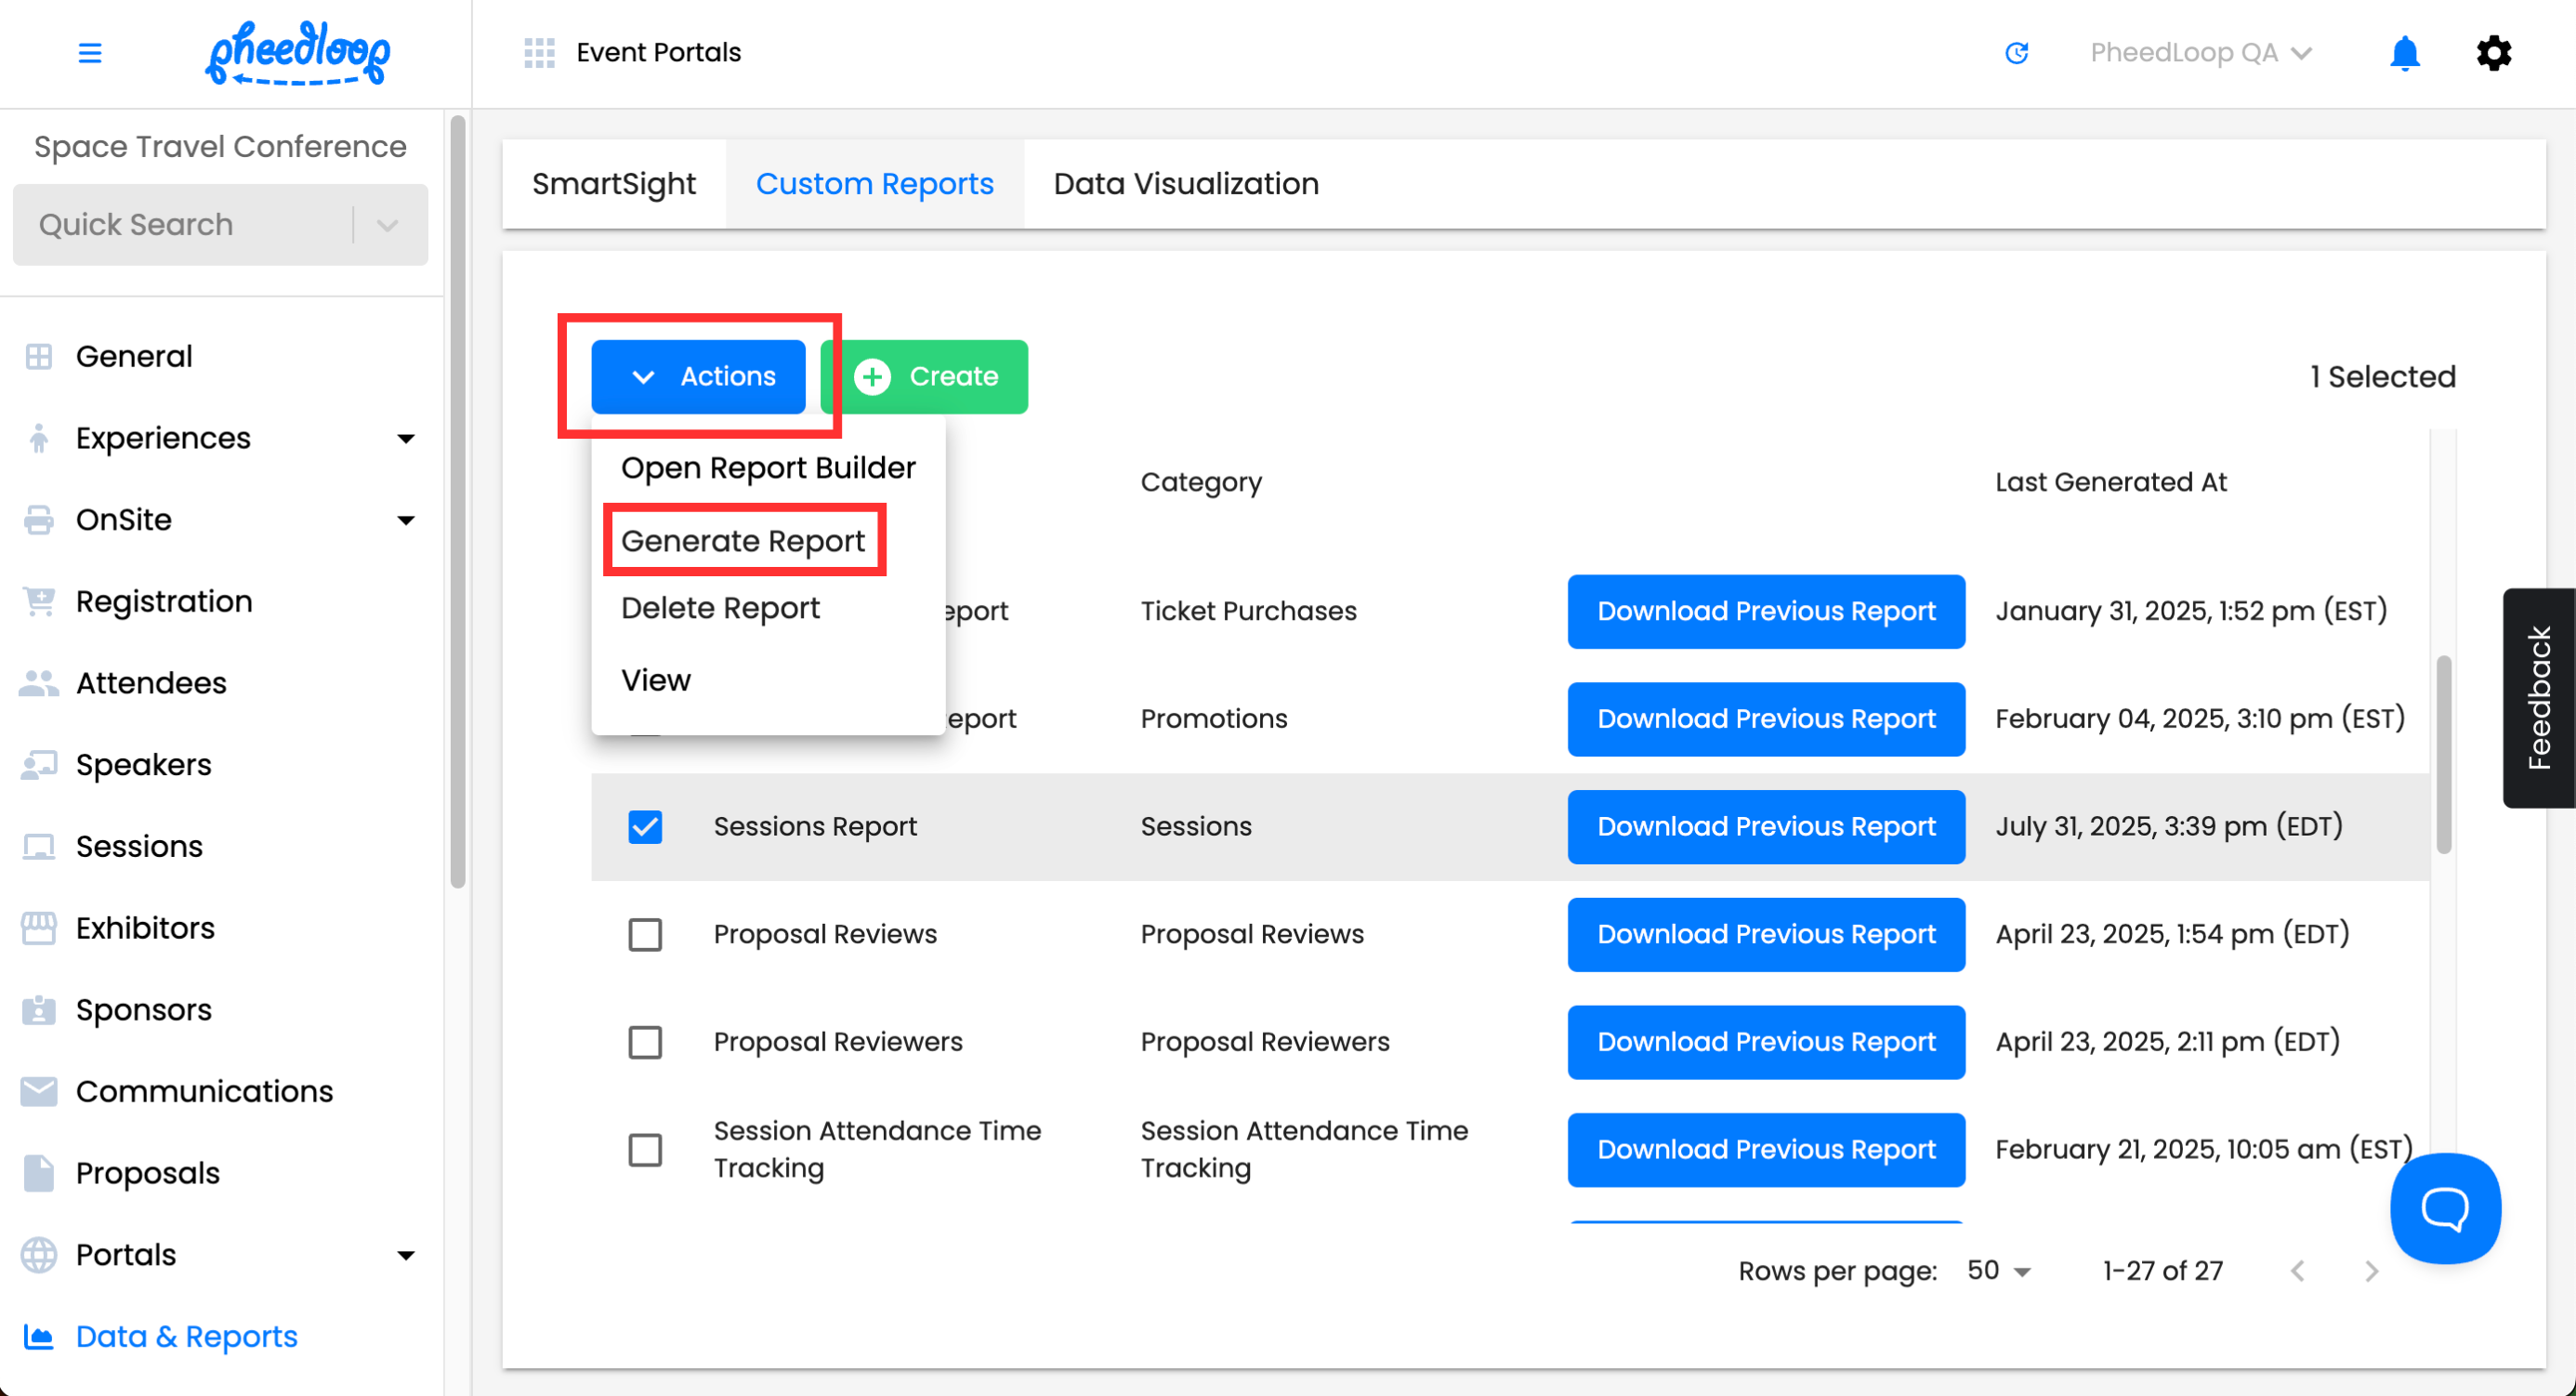Image resolution: width=2576 pixels, height=1396 pixels.
Task: Go to the previous page arrow
Action: pyautogui.click(x=2298, y=1271)
